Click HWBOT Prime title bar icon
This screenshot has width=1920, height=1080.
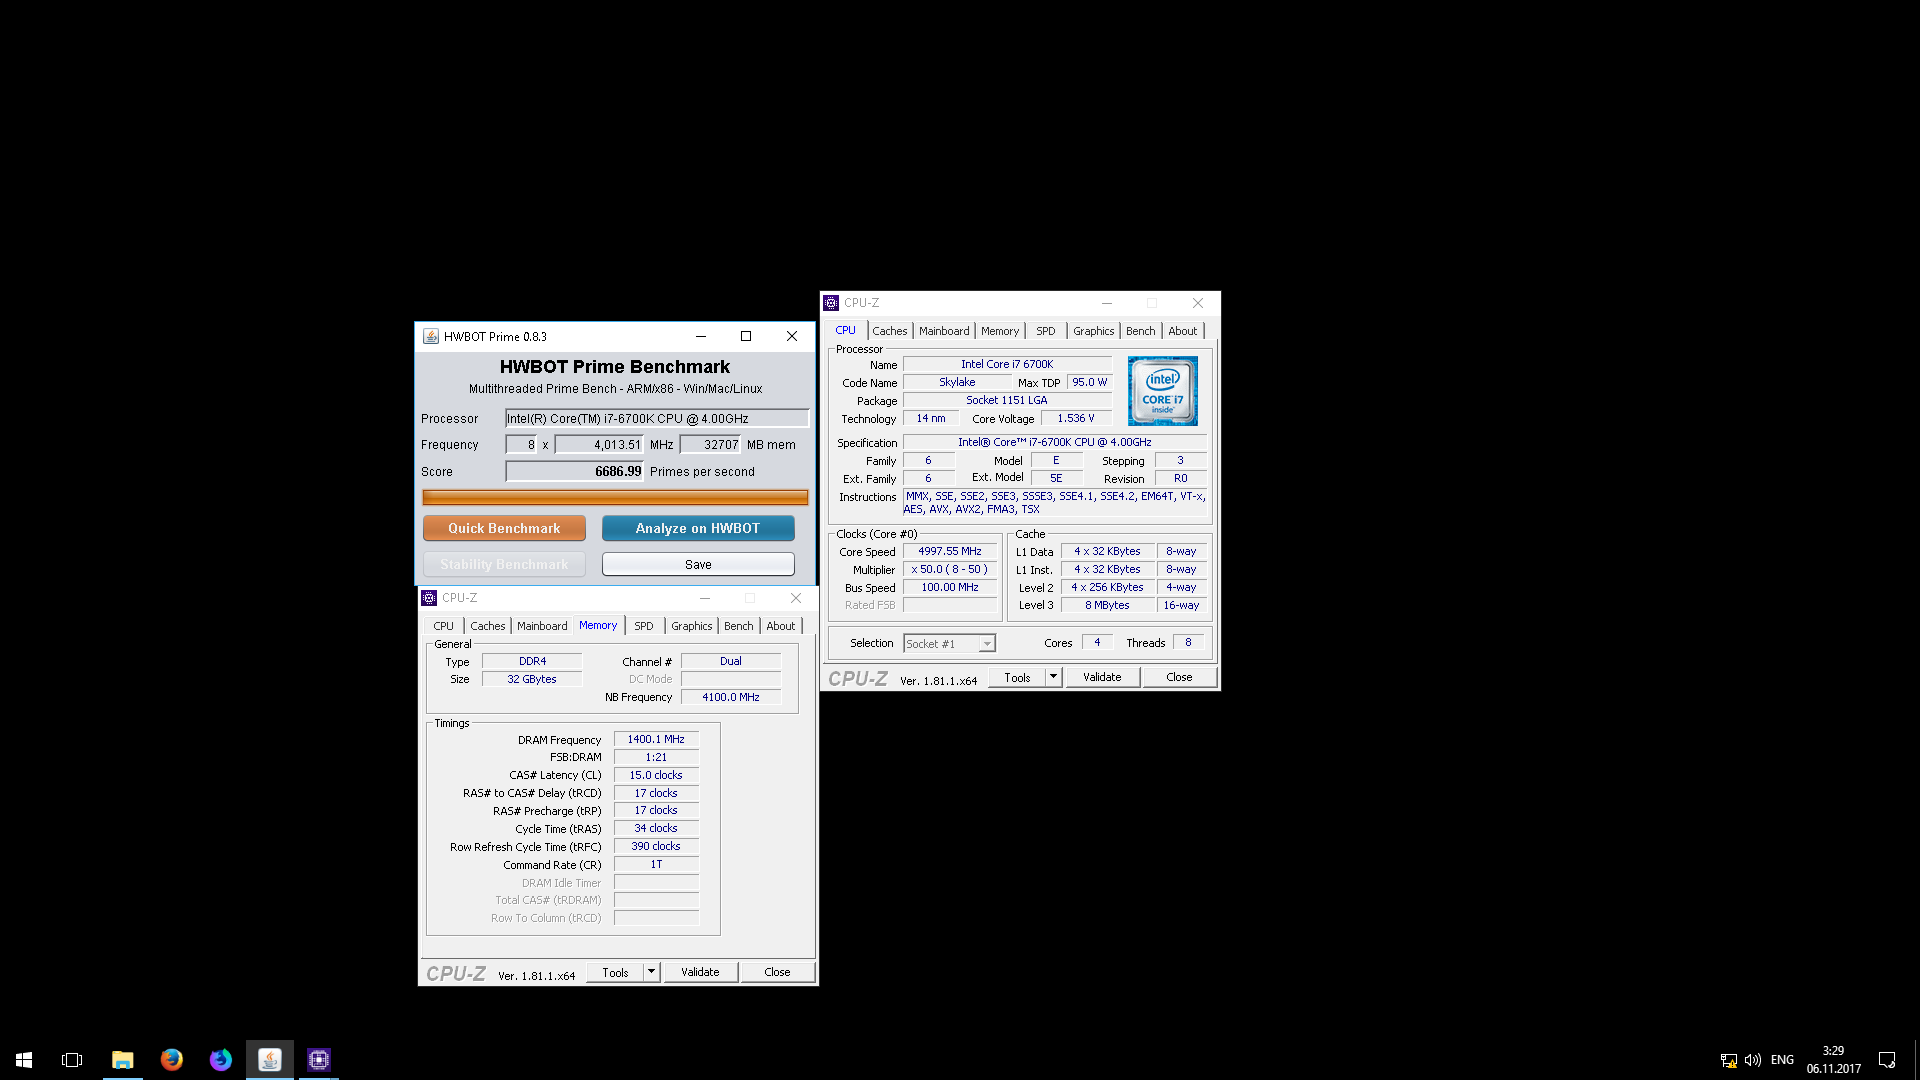(x=431, y=336)
